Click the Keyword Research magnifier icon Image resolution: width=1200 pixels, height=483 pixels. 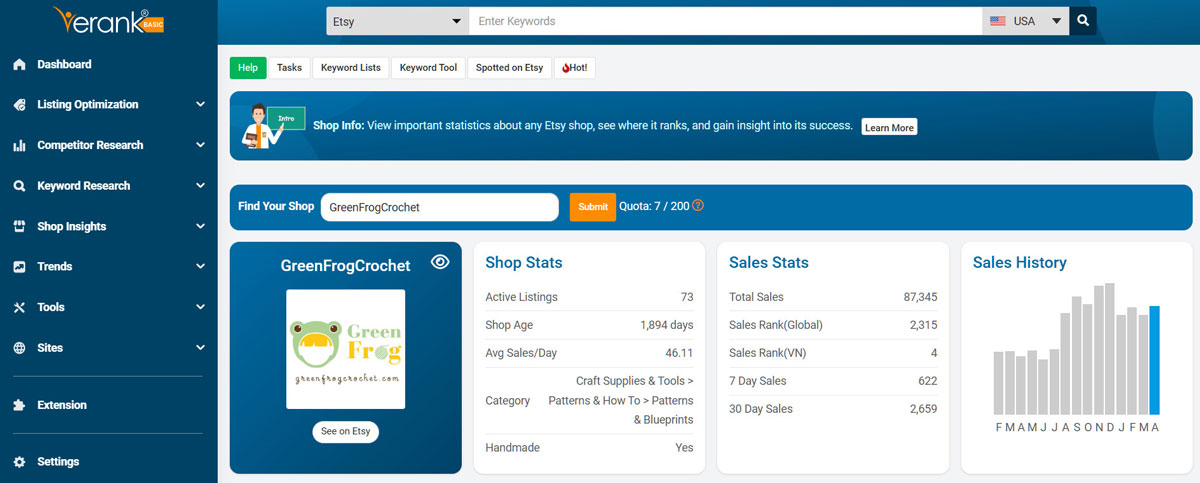pyautogui.click(x=19, y=186)
